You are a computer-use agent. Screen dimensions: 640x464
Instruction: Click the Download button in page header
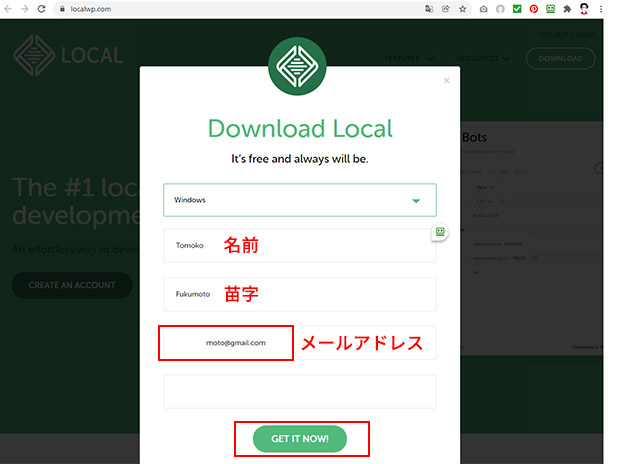tap(560, 59)
